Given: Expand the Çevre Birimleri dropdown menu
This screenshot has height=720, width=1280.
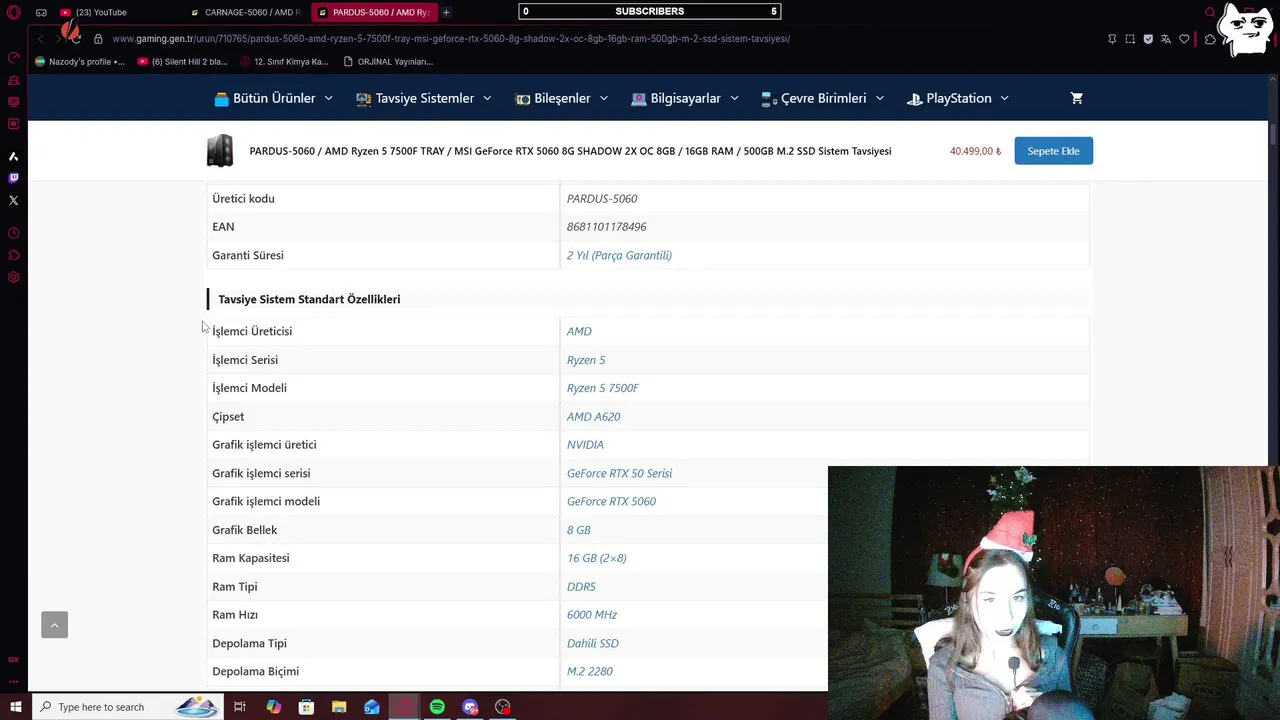Looking at the screenshot, I should coord(823,98).
